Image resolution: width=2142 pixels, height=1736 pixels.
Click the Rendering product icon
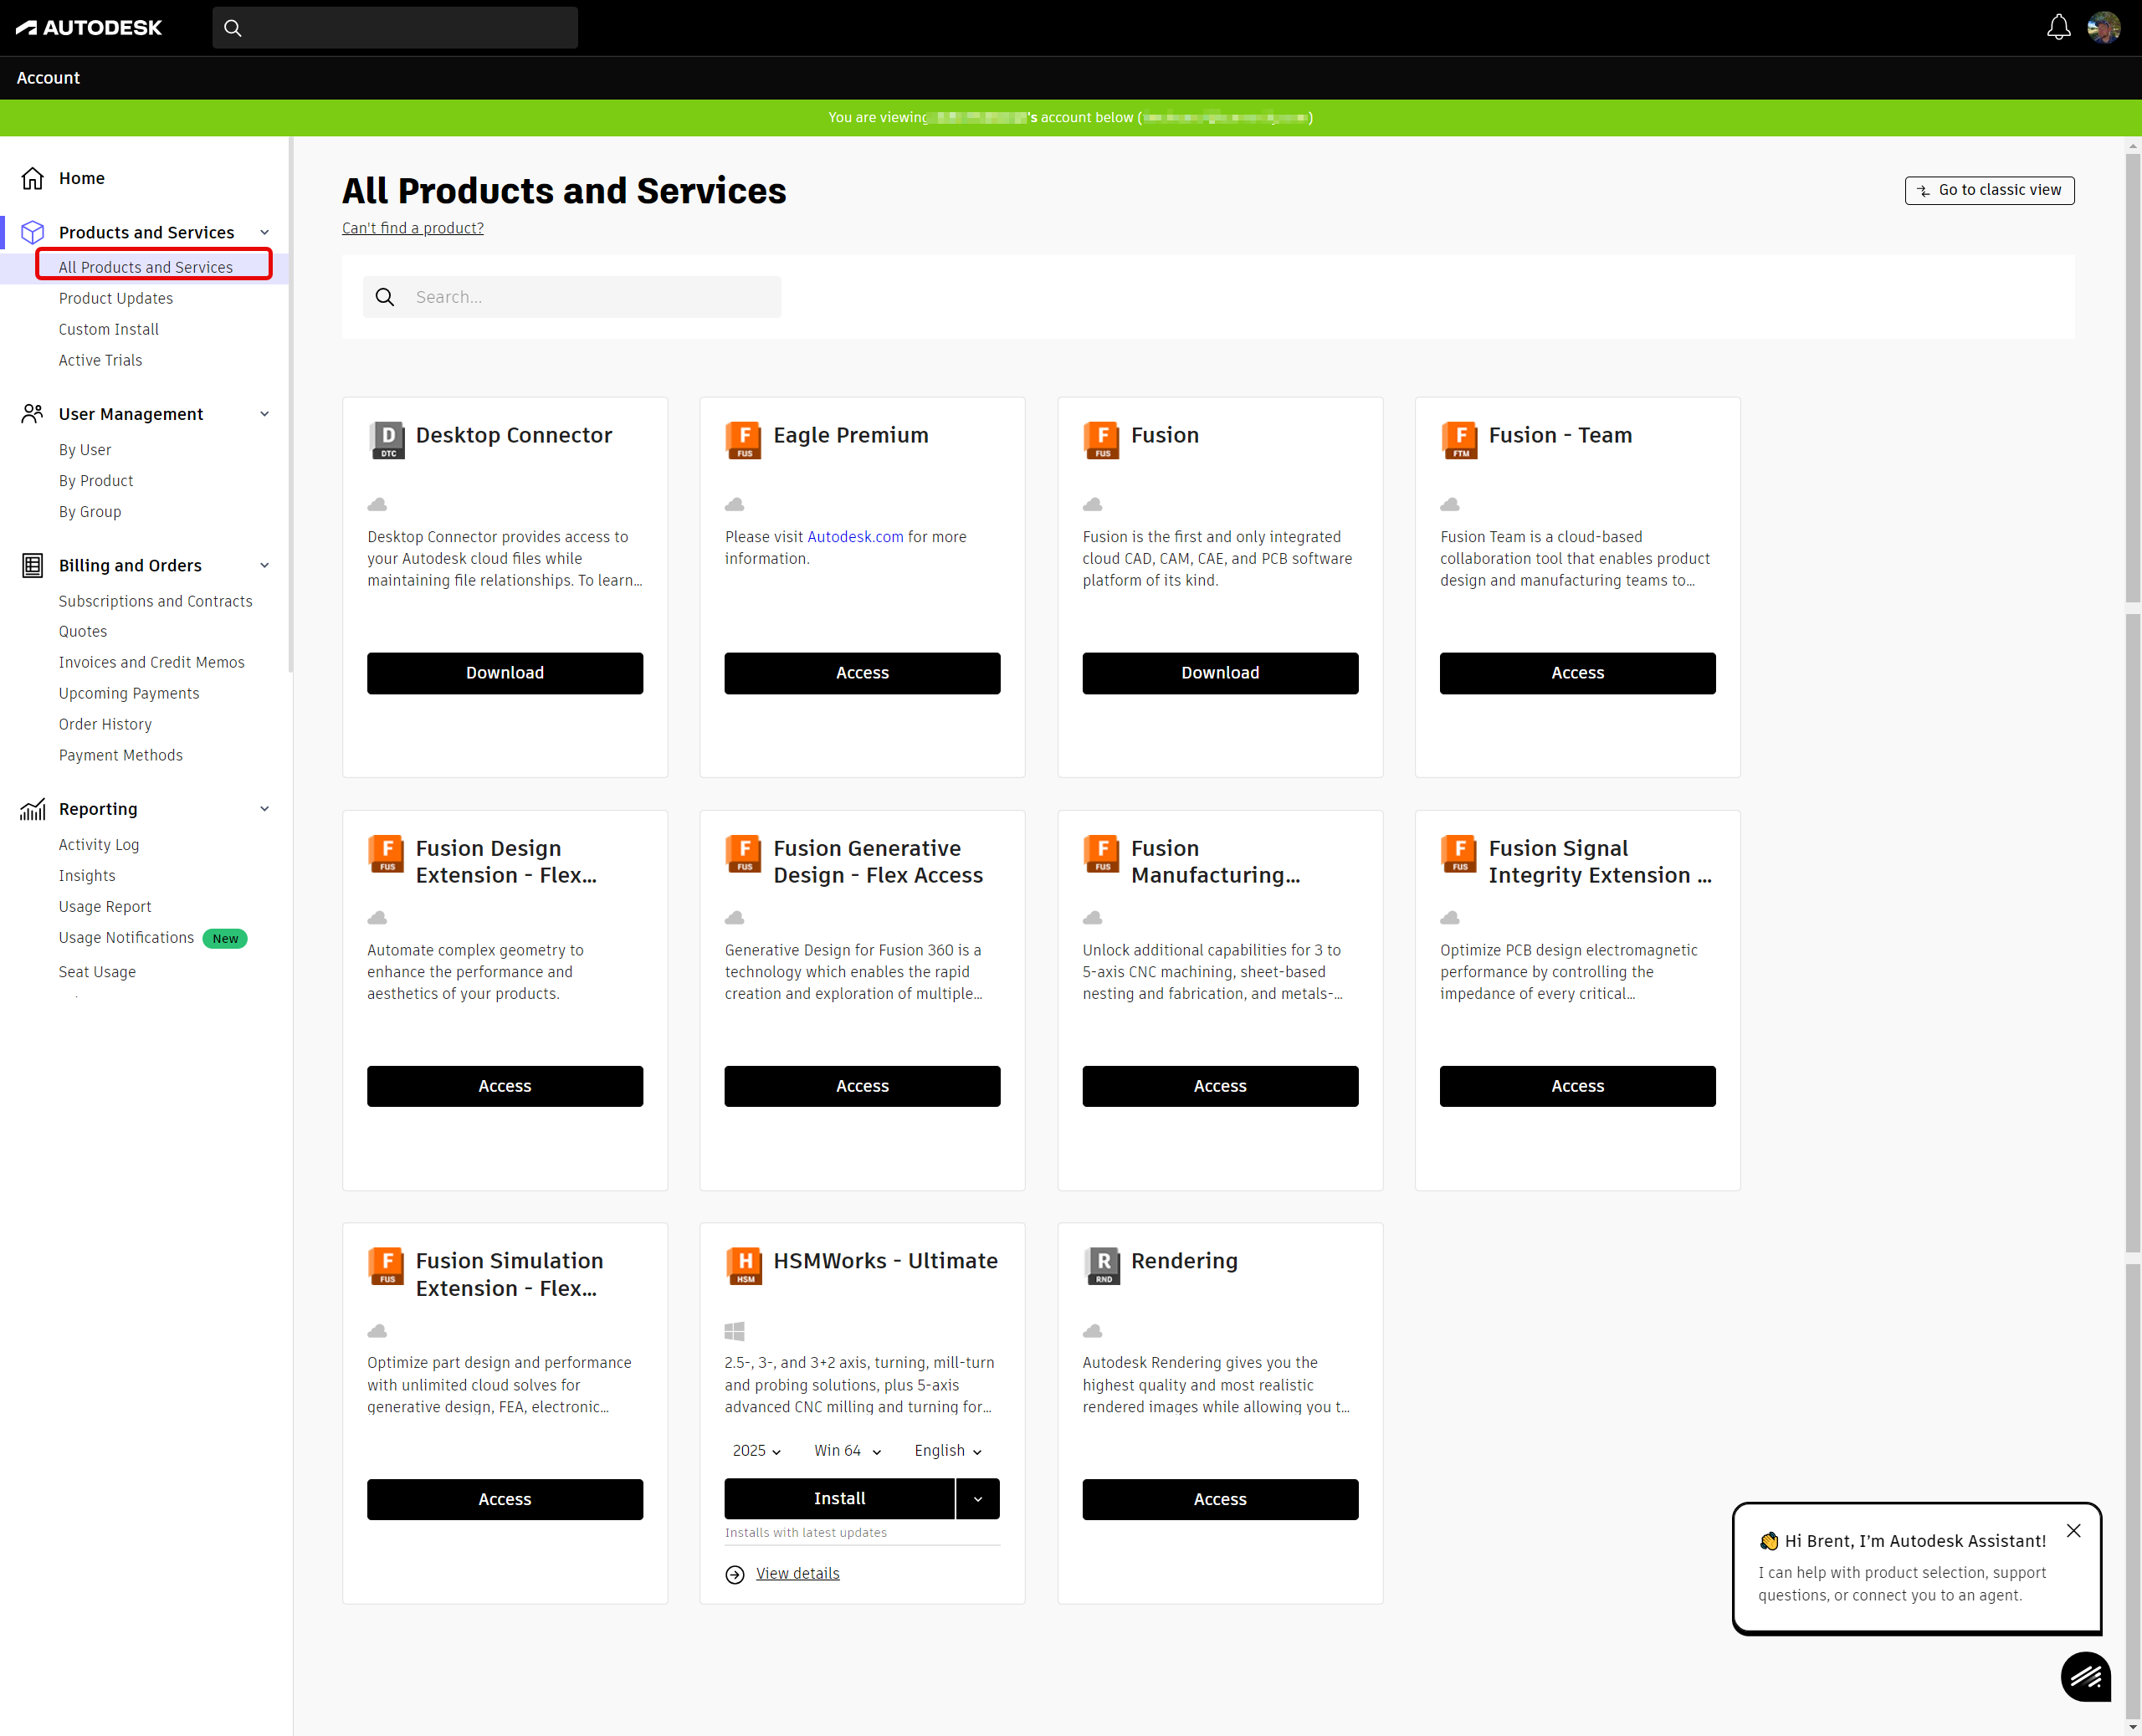pos(1102,1265)
